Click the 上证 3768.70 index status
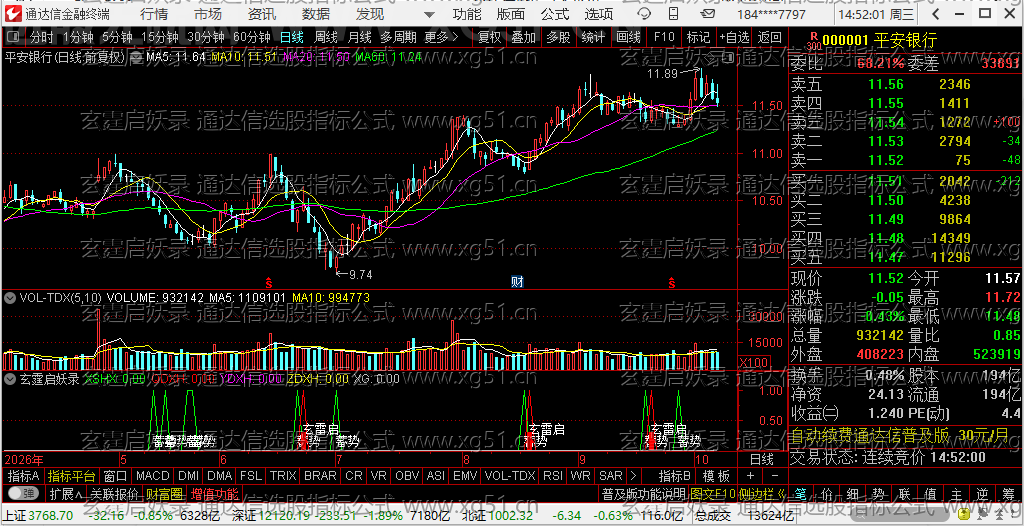The width and height of the screenshot is (1024, 526). 39,516
